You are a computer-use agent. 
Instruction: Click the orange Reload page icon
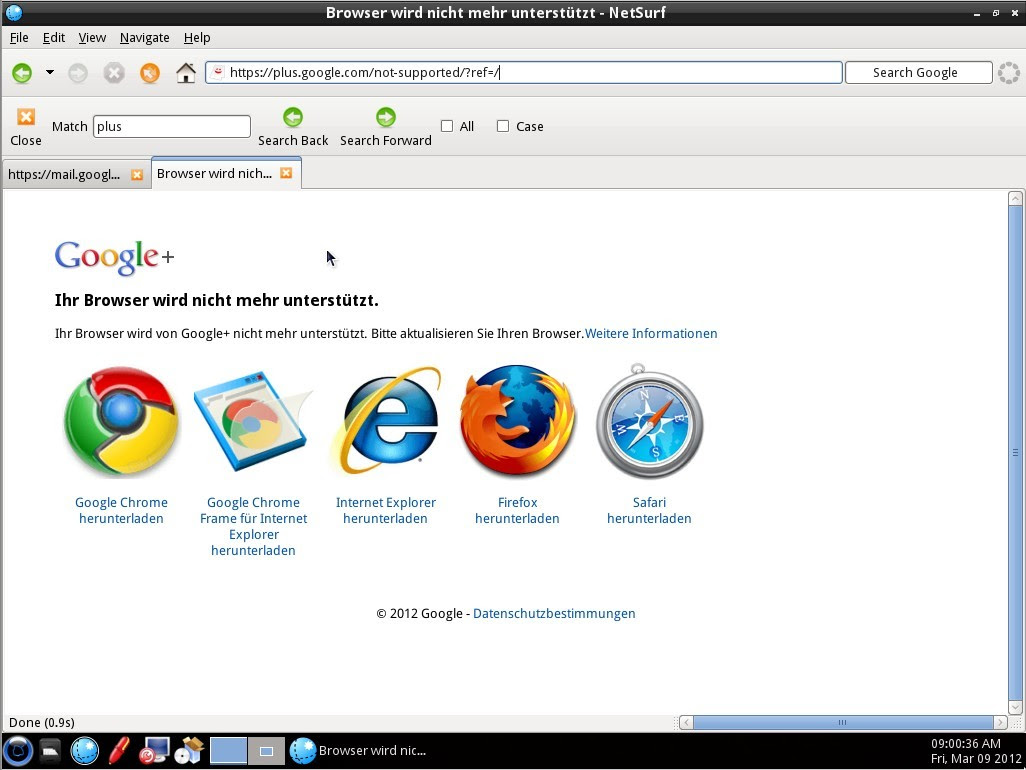pos(150,73)
